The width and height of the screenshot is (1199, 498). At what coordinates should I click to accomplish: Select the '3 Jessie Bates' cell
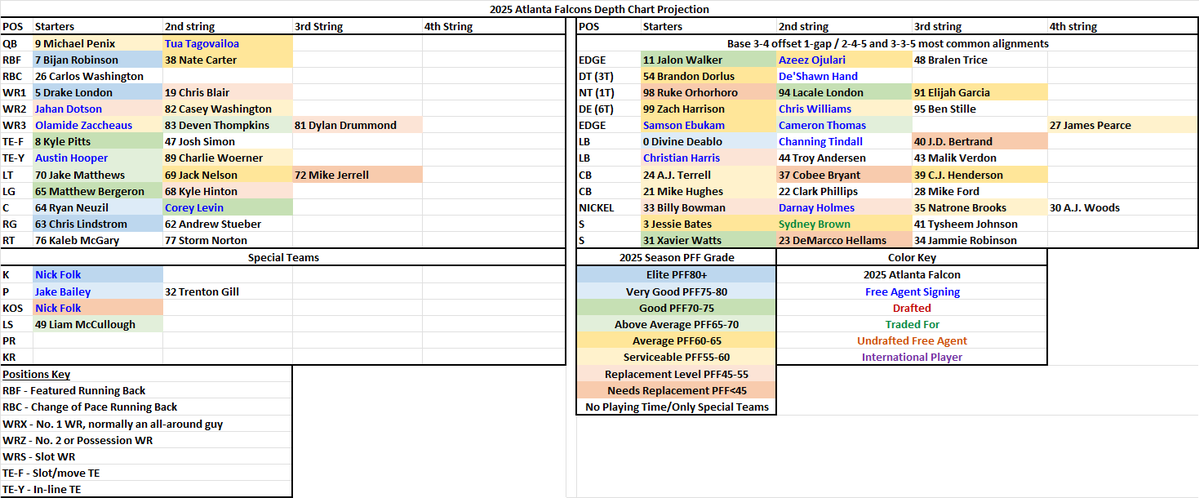coord(709,223)
